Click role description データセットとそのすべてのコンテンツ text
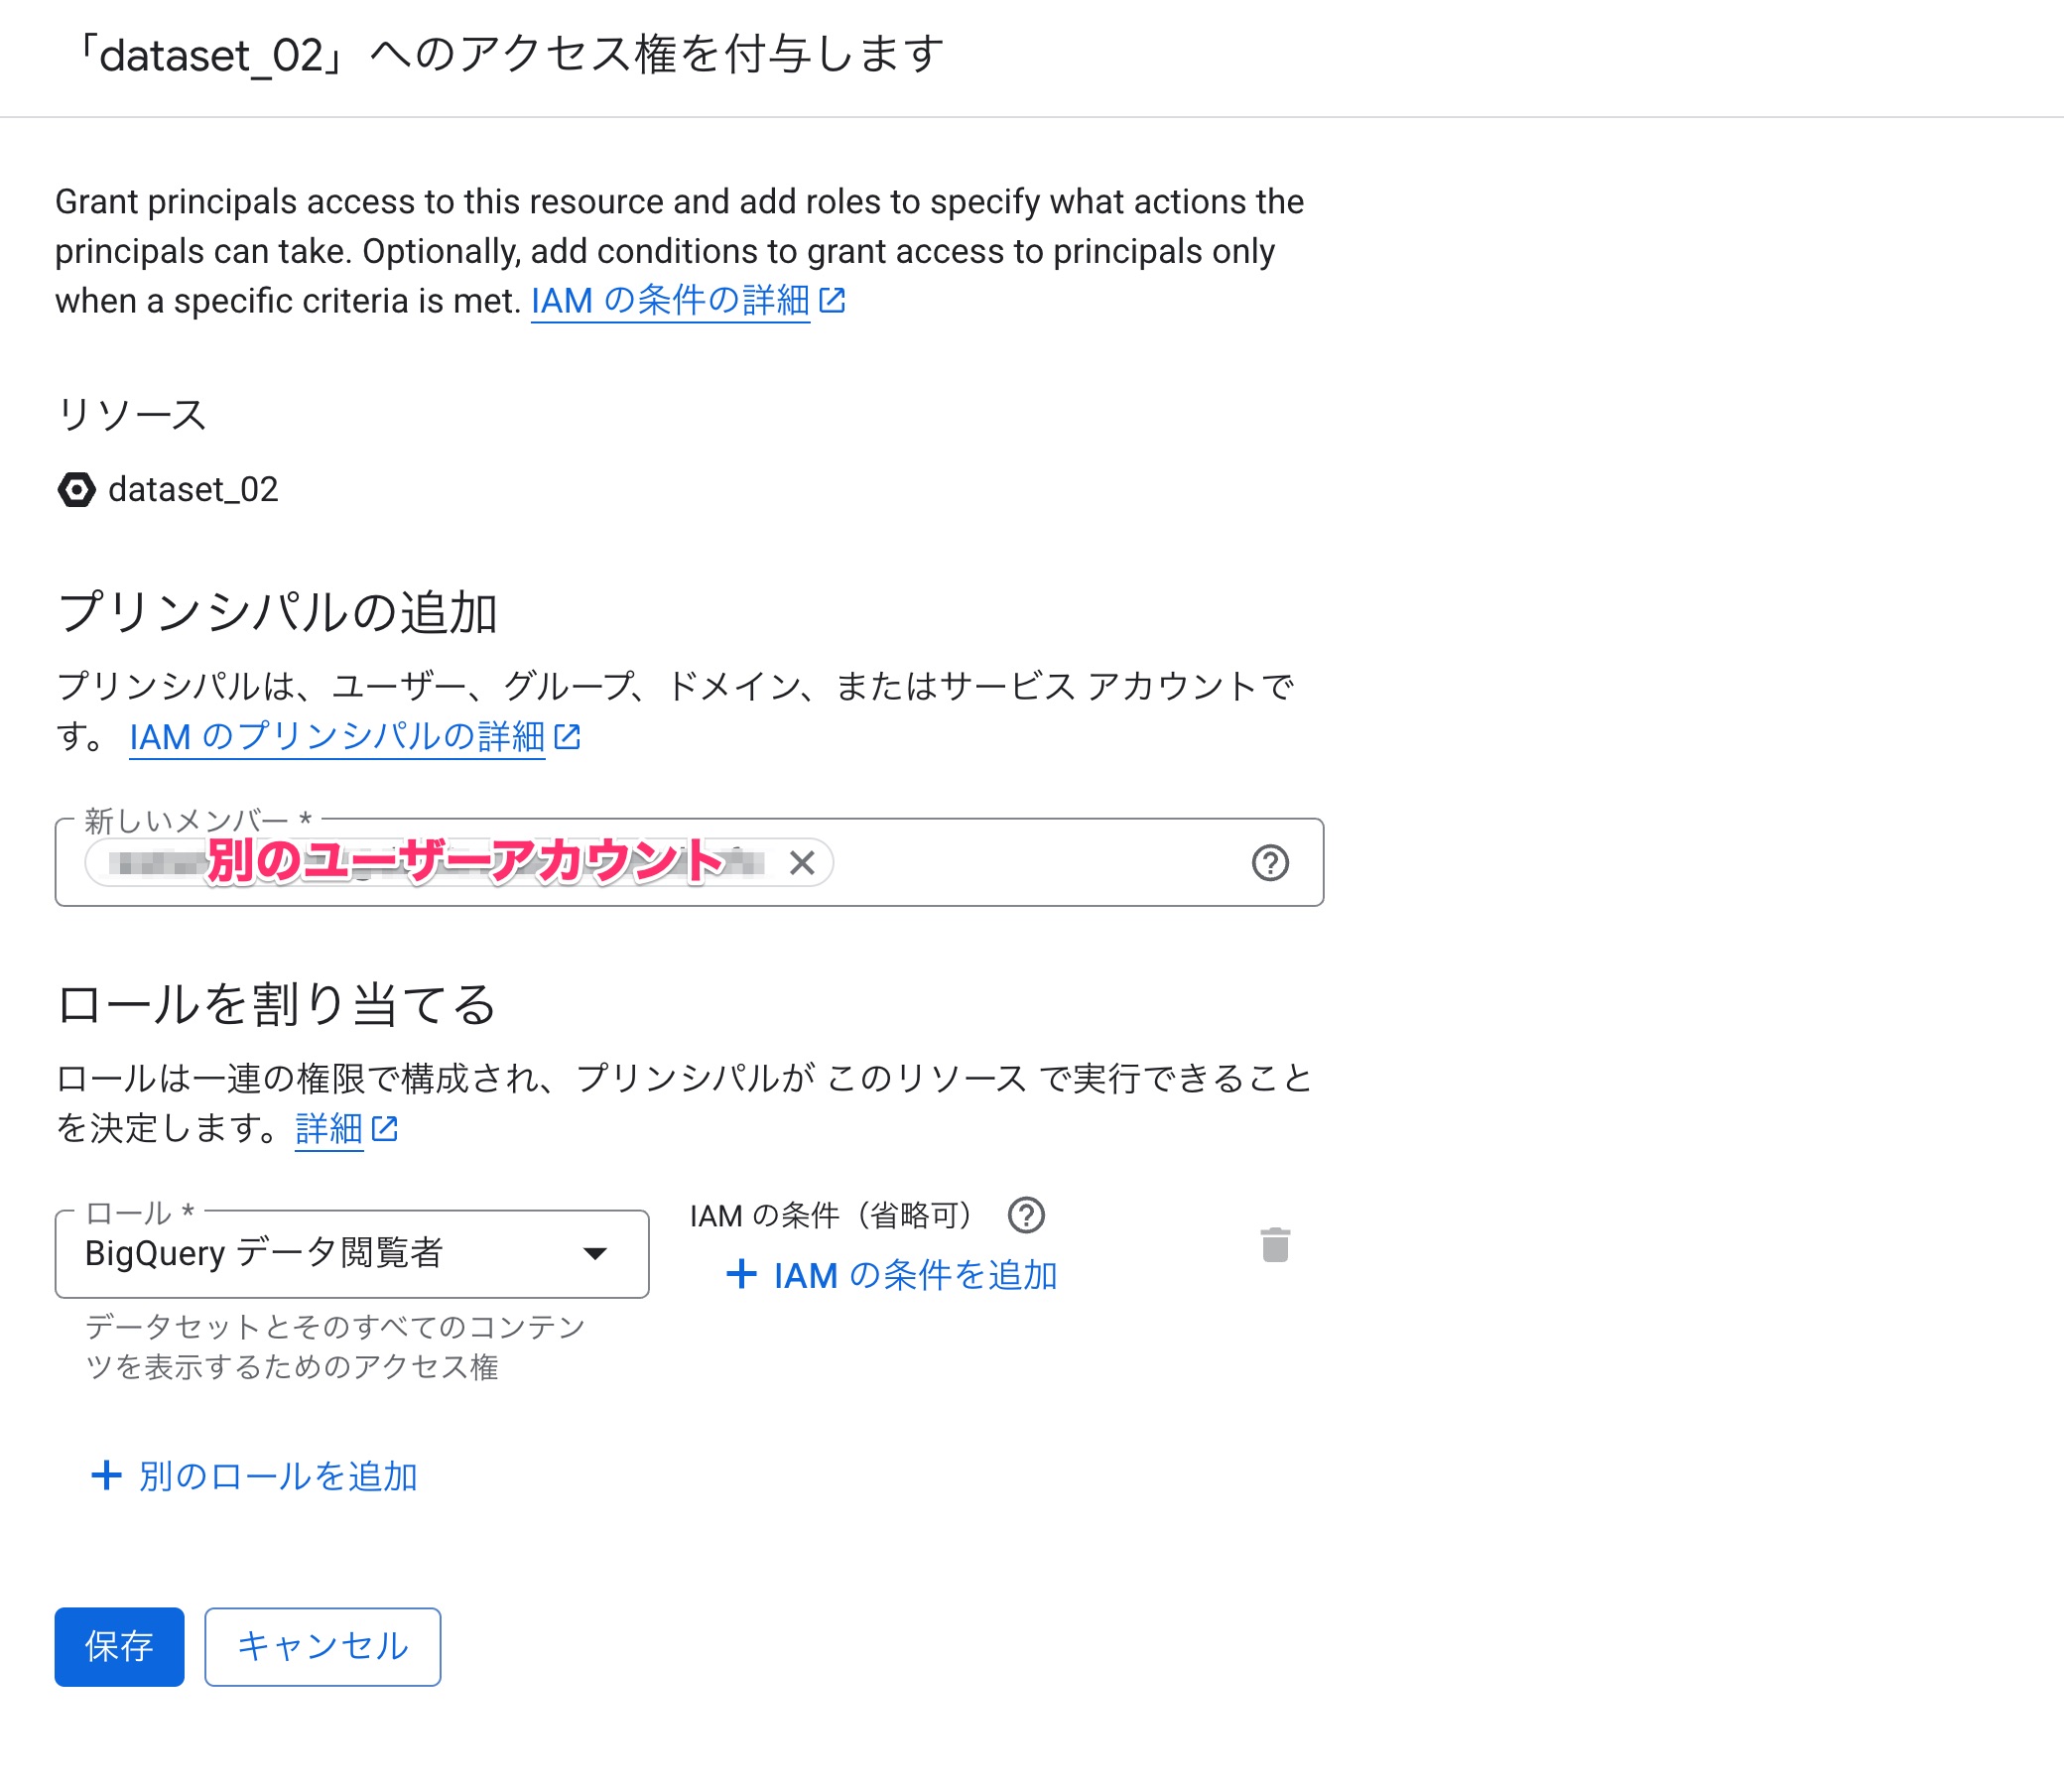2064x1792 pixels. click(335, 1346)
